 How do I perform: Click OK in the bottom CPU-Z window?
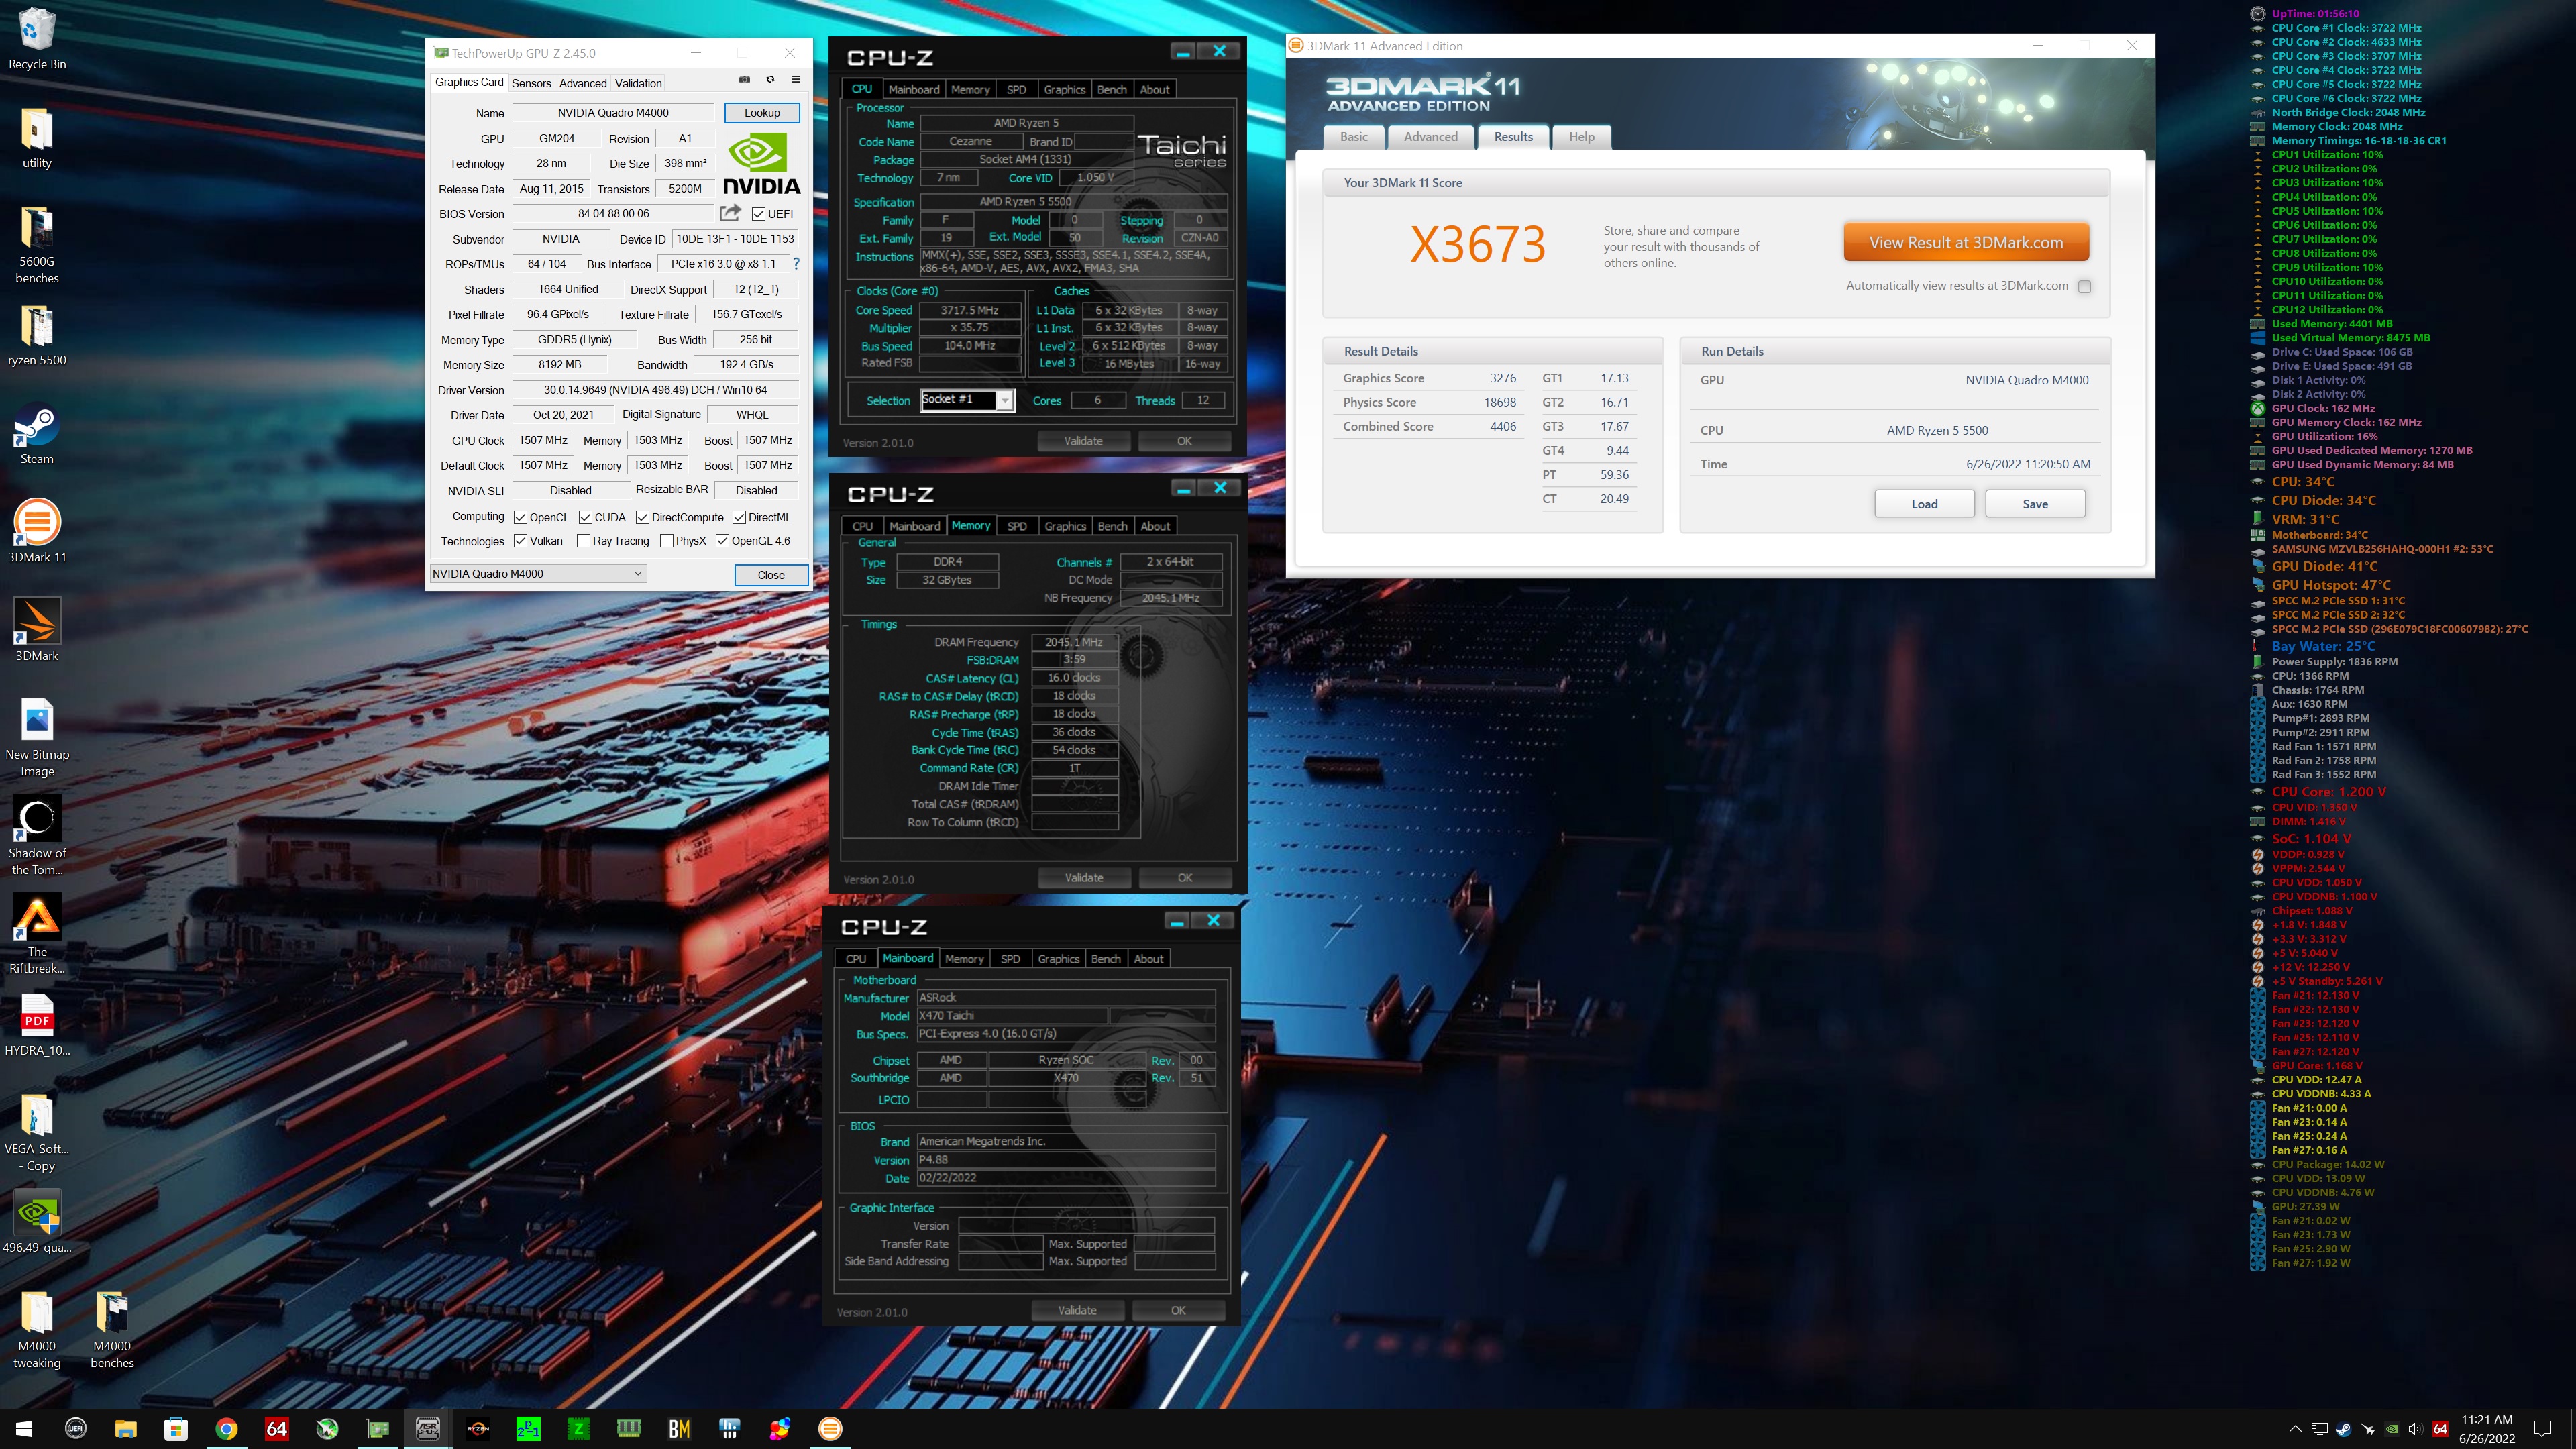tap(1178, 1310)
